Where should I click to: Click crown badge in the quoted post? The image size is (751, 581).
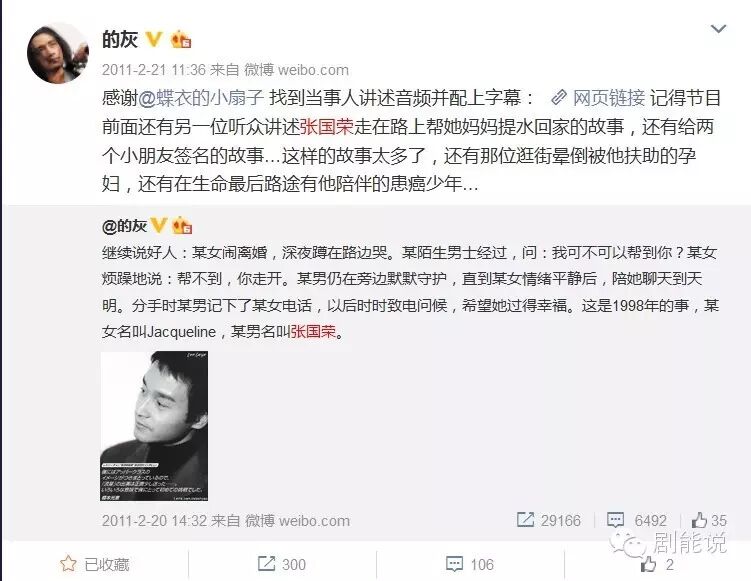tap(182, 225)
